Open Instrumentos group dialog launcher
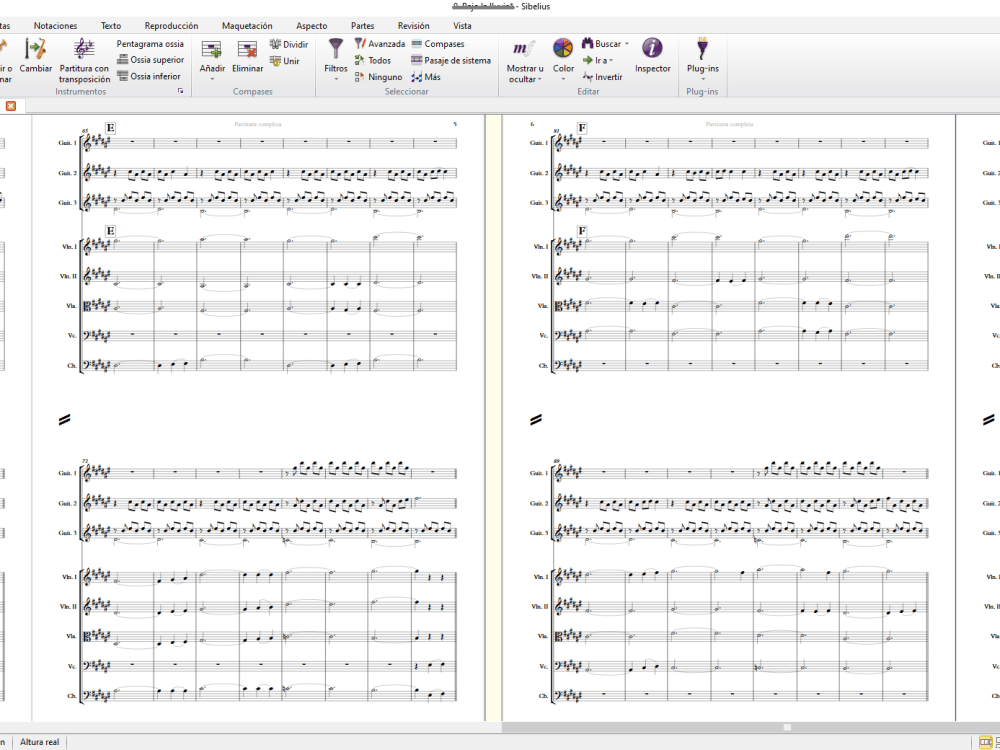 tap(180, 92)
